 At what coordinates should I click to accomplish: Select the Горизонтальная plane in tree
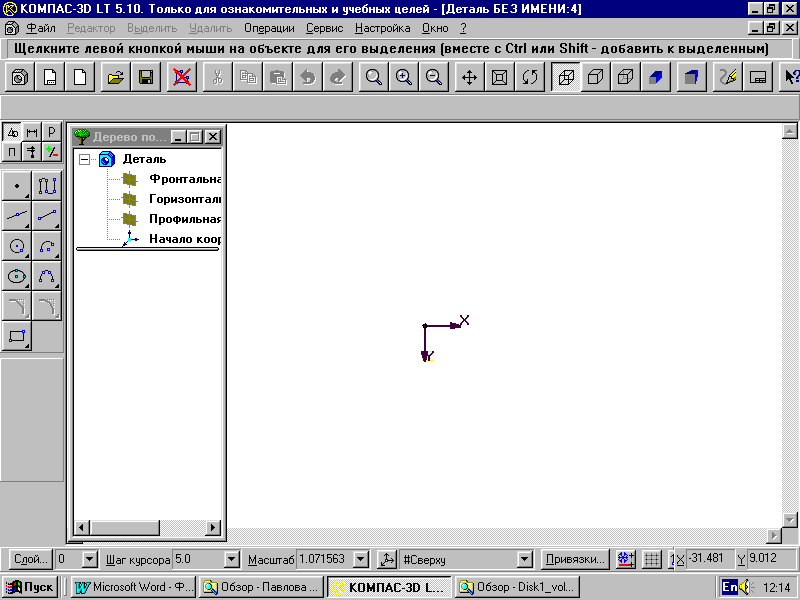[185, 199]
